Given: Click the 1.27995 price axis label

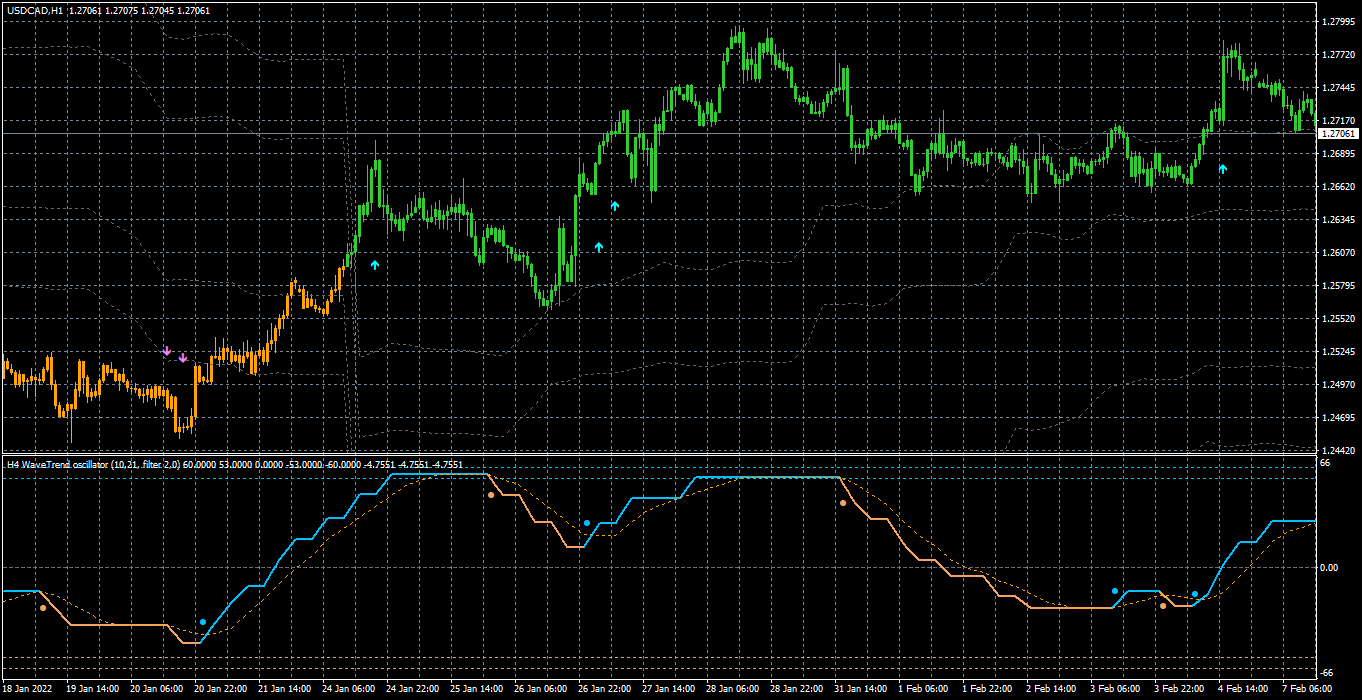Looking at the screenshot, I should 1337,21.
